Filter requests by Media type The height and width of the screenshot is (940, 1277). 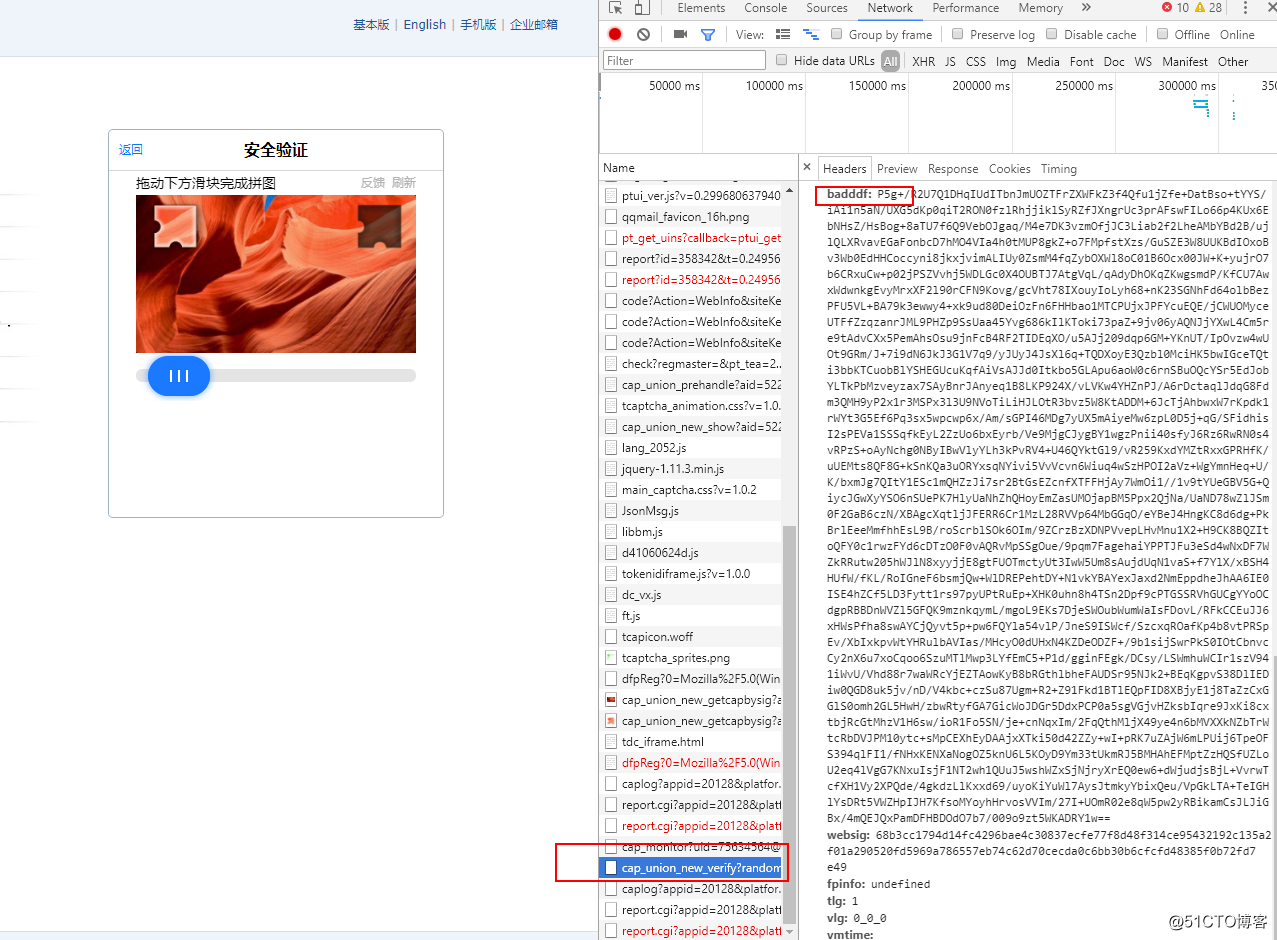tap(1043, 61)
